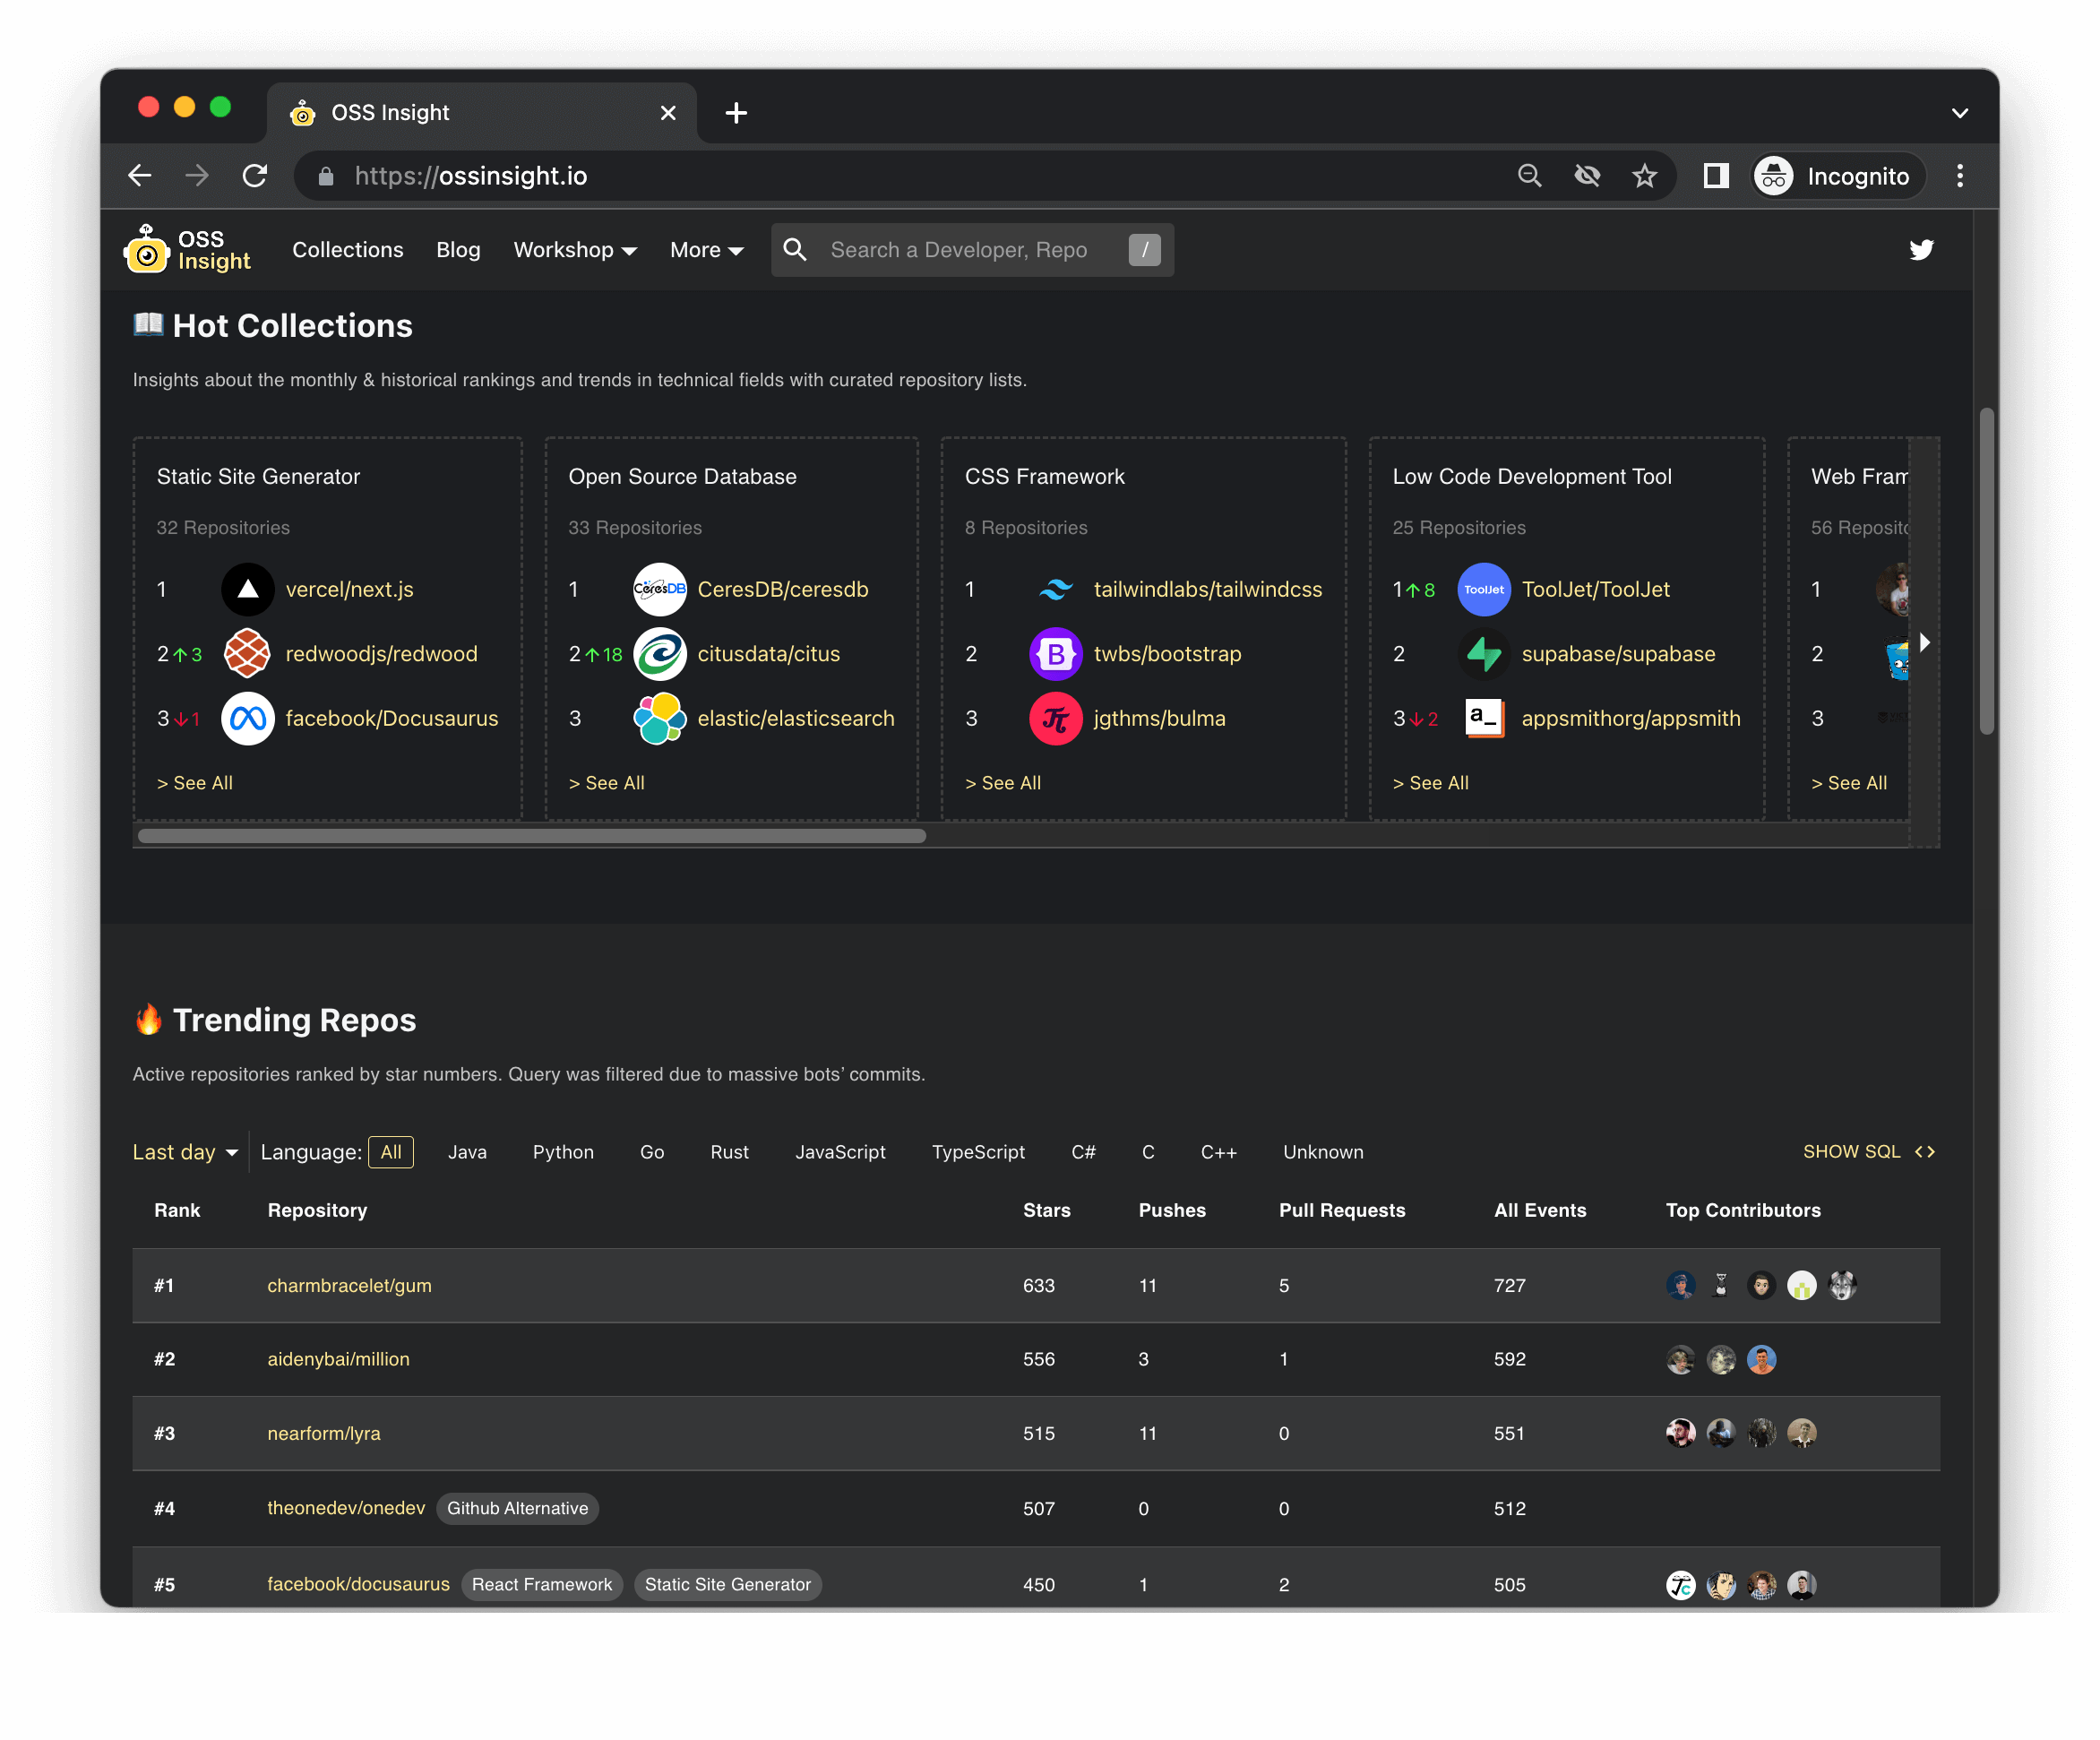Click the Incognito profile icon
The width and height of the screenshot is (2100, 1740).
pos(1773,176)
